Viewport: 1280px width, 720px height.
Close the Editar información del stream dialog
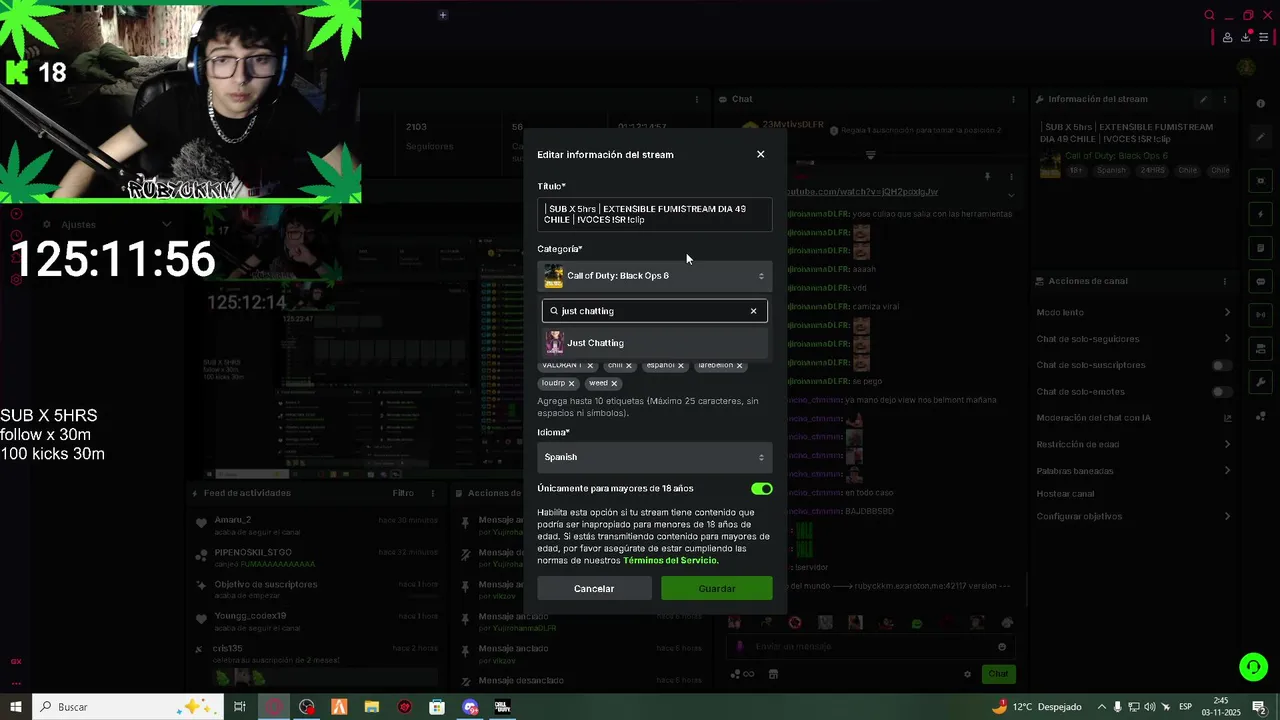tap(760, 154)
